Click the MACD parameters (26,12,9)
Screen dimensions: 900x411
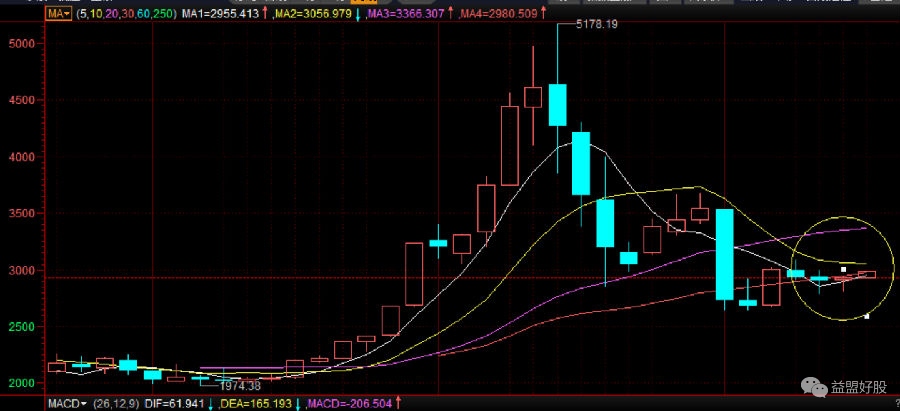[112, 403]
